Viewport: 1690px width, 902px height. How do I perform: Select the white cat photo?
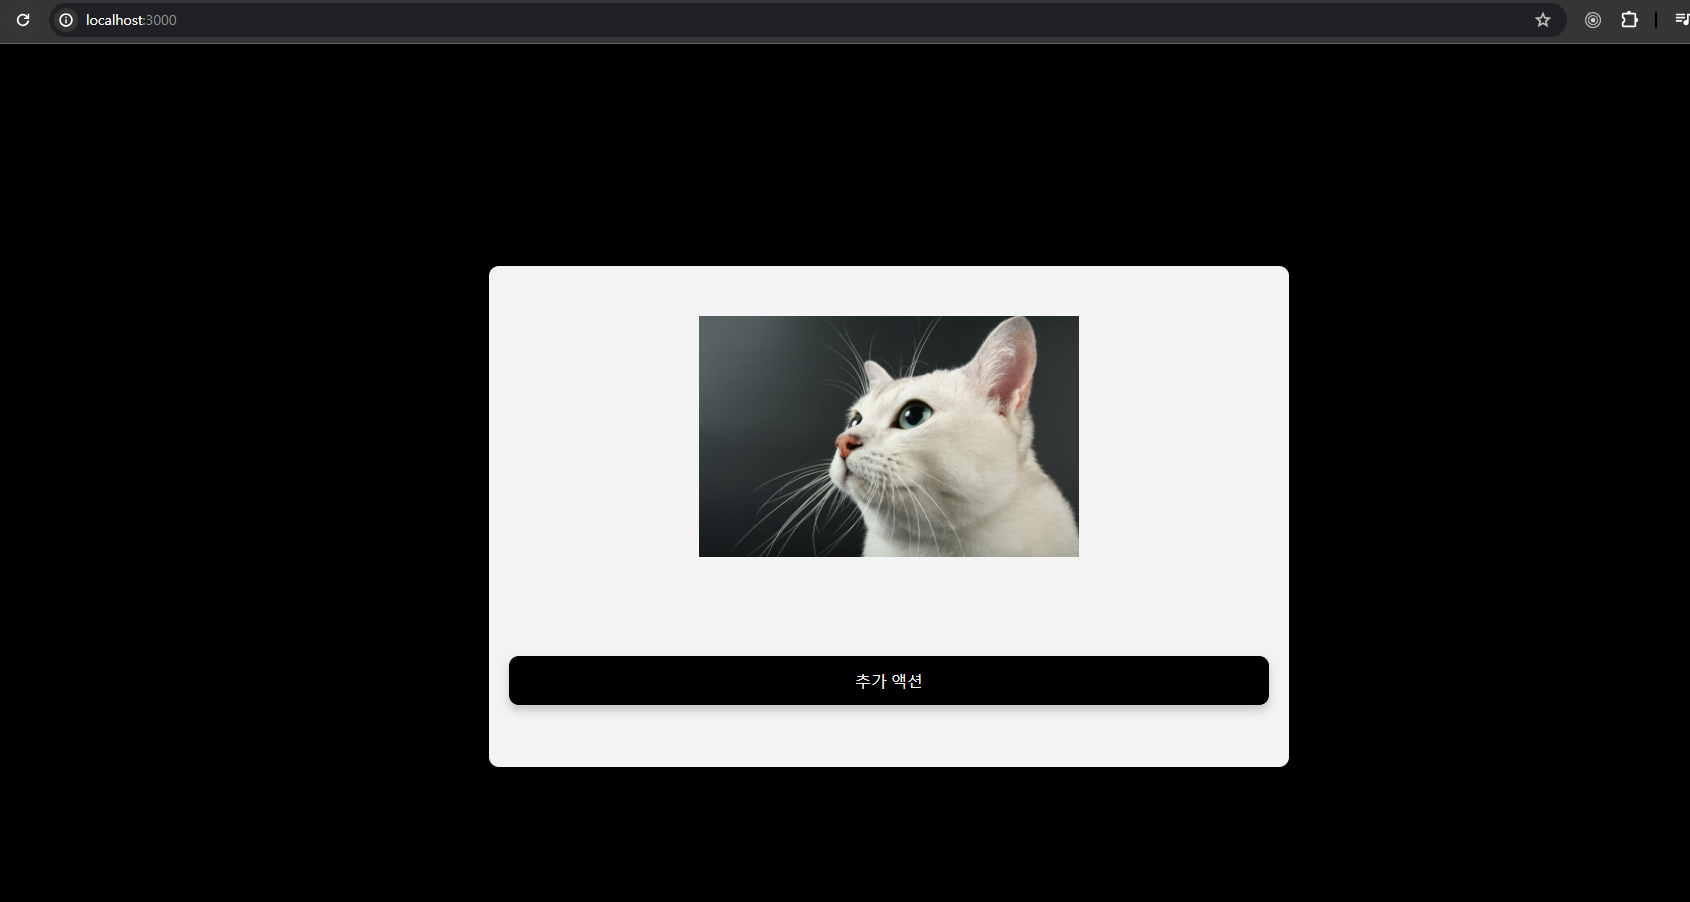point(889,436)
